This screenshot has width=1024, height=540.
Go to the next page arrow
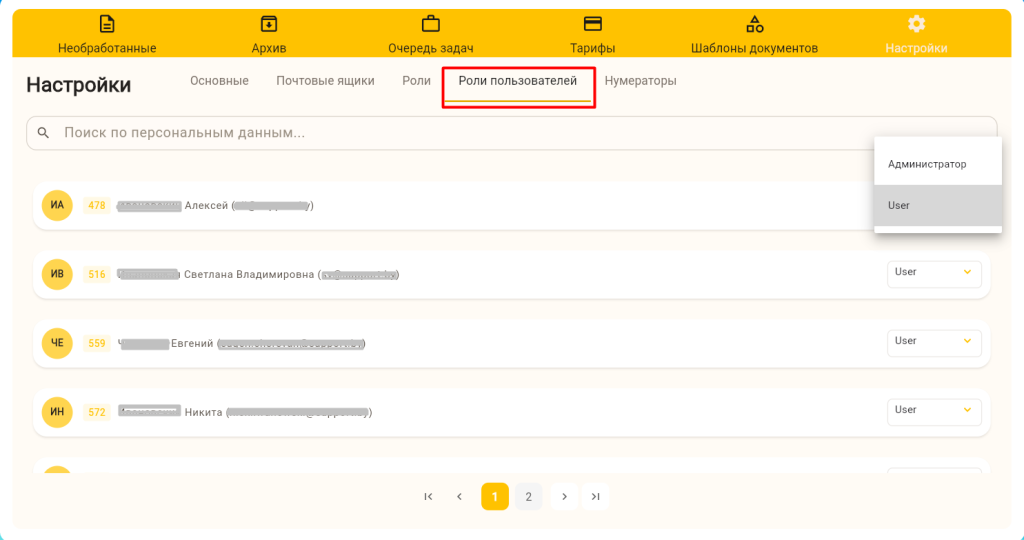click(x=564, y=496)
